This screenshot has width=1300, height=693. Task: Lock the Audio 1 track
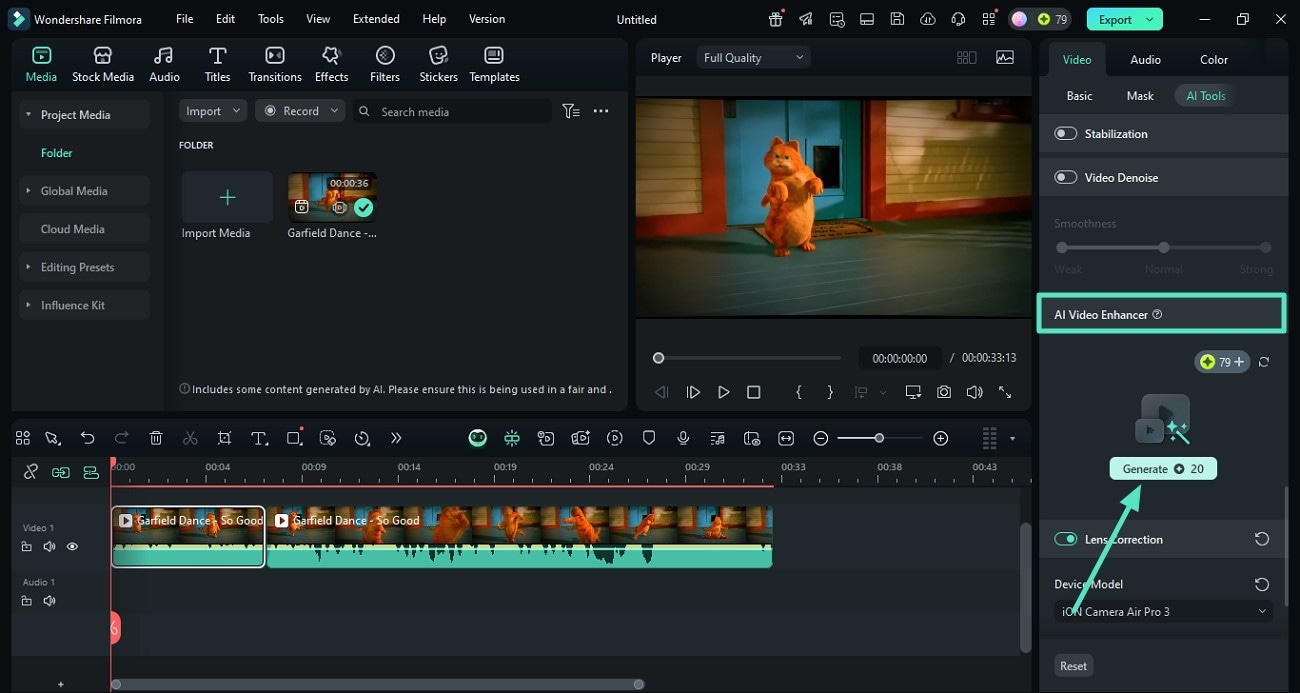(26, 601)
